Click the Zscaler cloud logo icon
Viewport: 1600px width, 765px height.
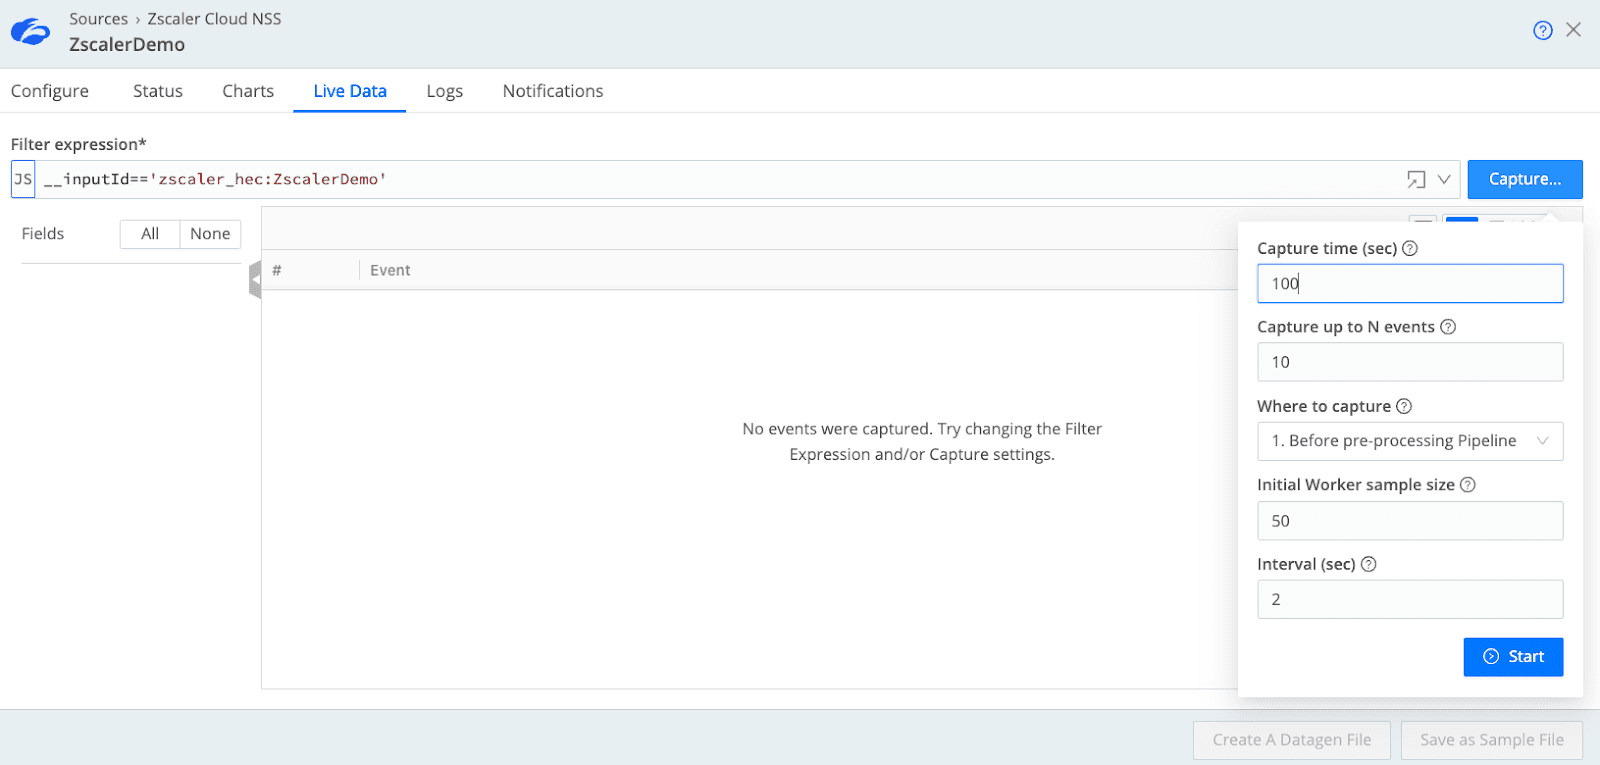point(30,32)
